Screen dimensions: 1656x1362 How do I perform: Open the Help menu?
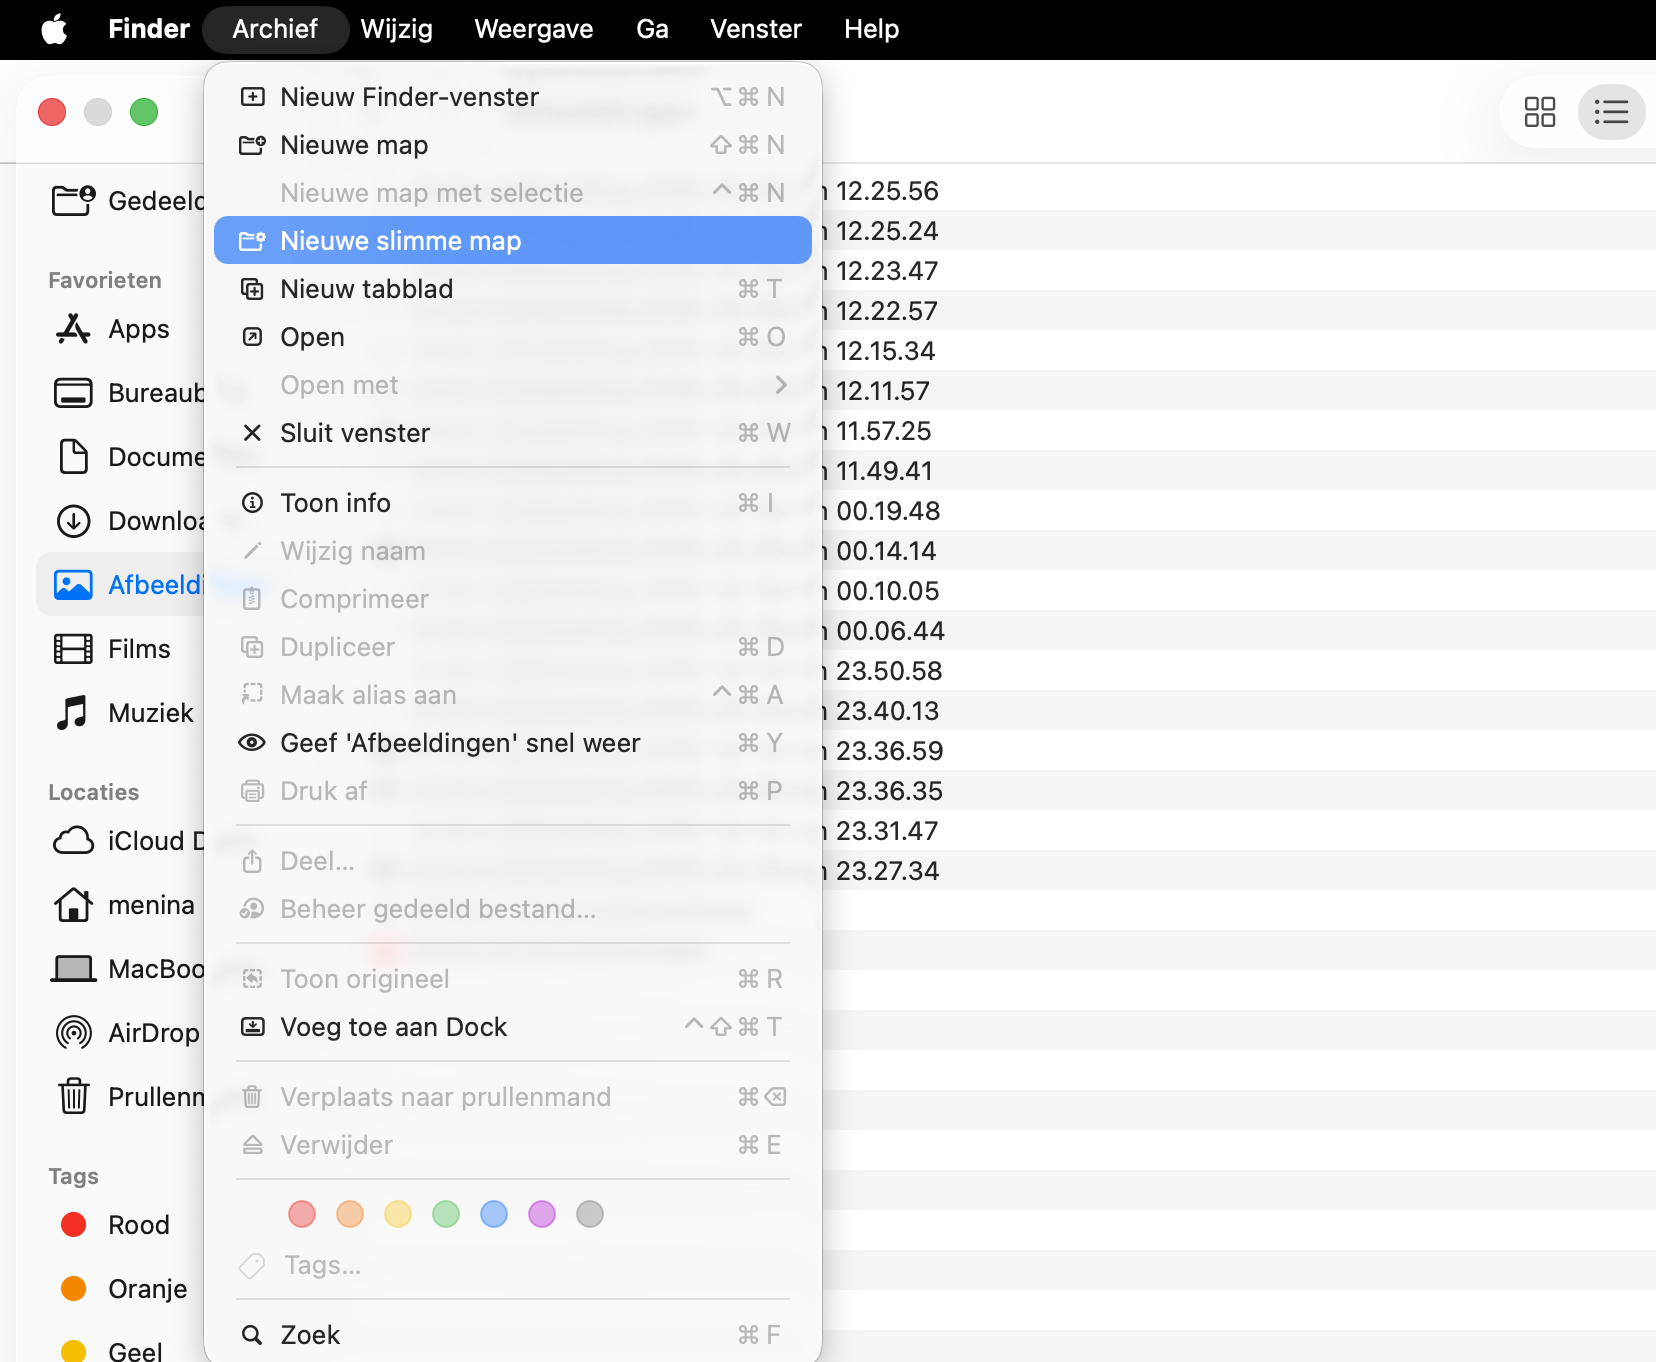click(870, 29)
